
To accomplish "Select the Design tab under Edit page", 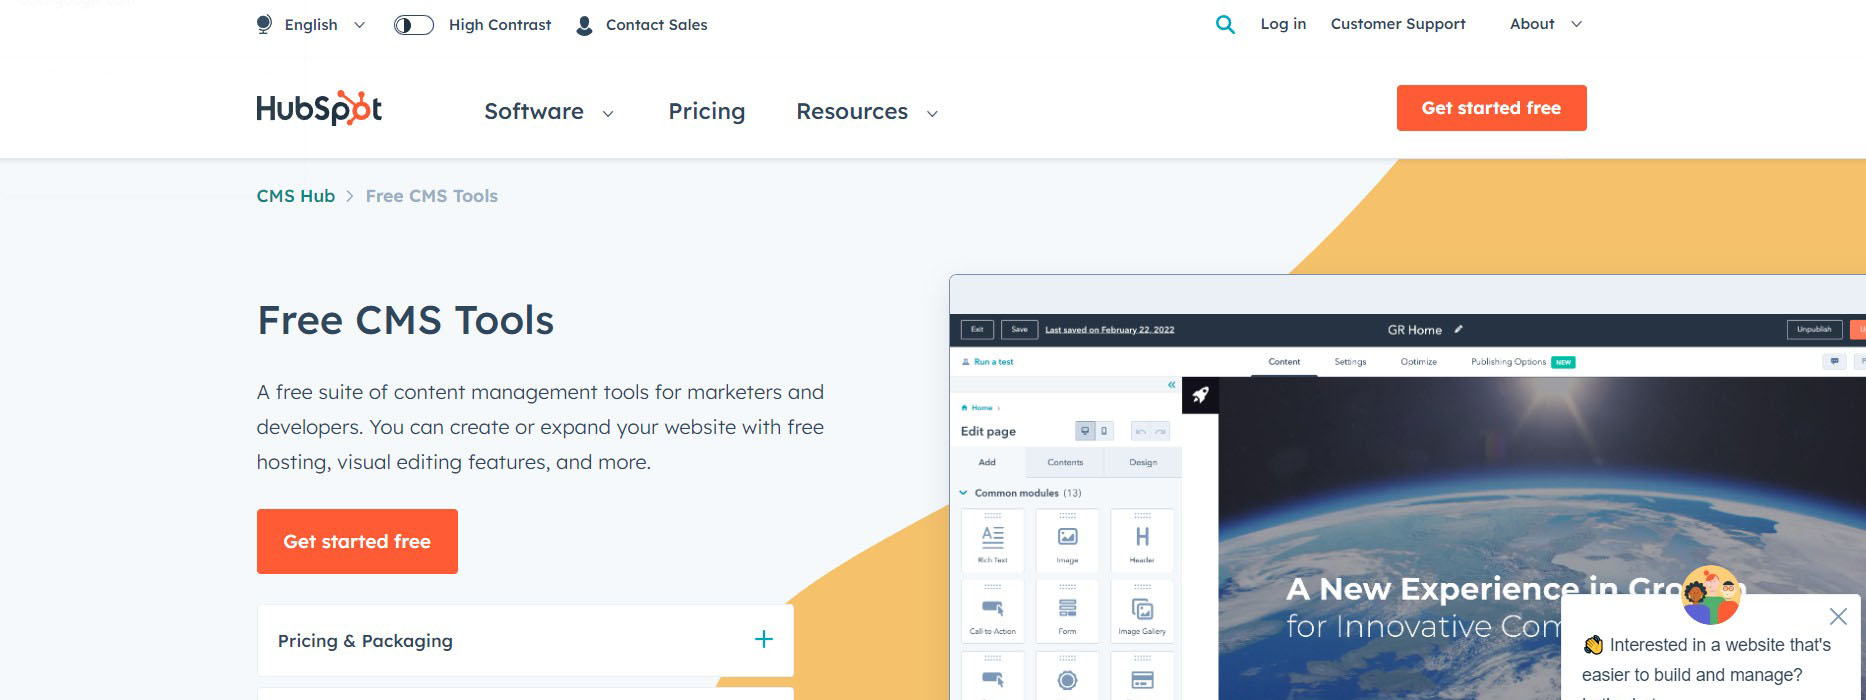I will 1143,462.
